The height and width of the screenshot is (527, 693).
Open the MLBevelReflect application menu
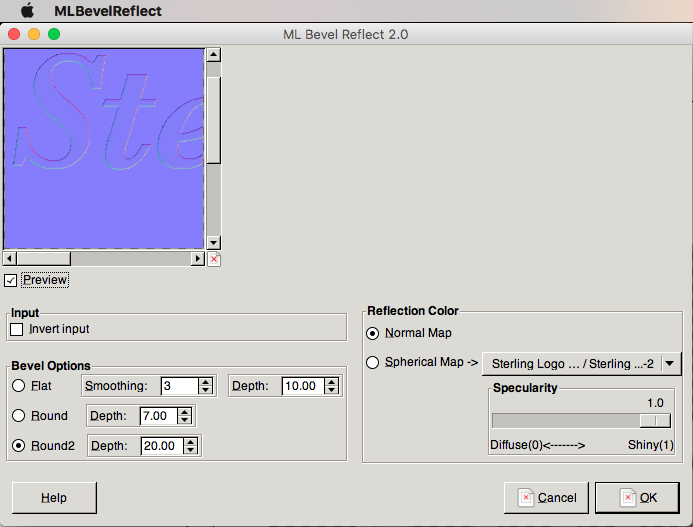coord(108,11)
